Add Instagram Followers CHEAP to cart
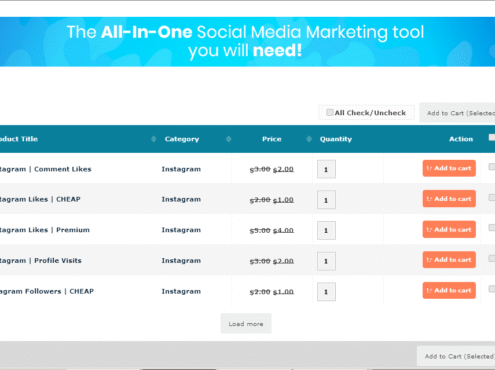This screenshot has width=495, height=370. coord(449,290)
